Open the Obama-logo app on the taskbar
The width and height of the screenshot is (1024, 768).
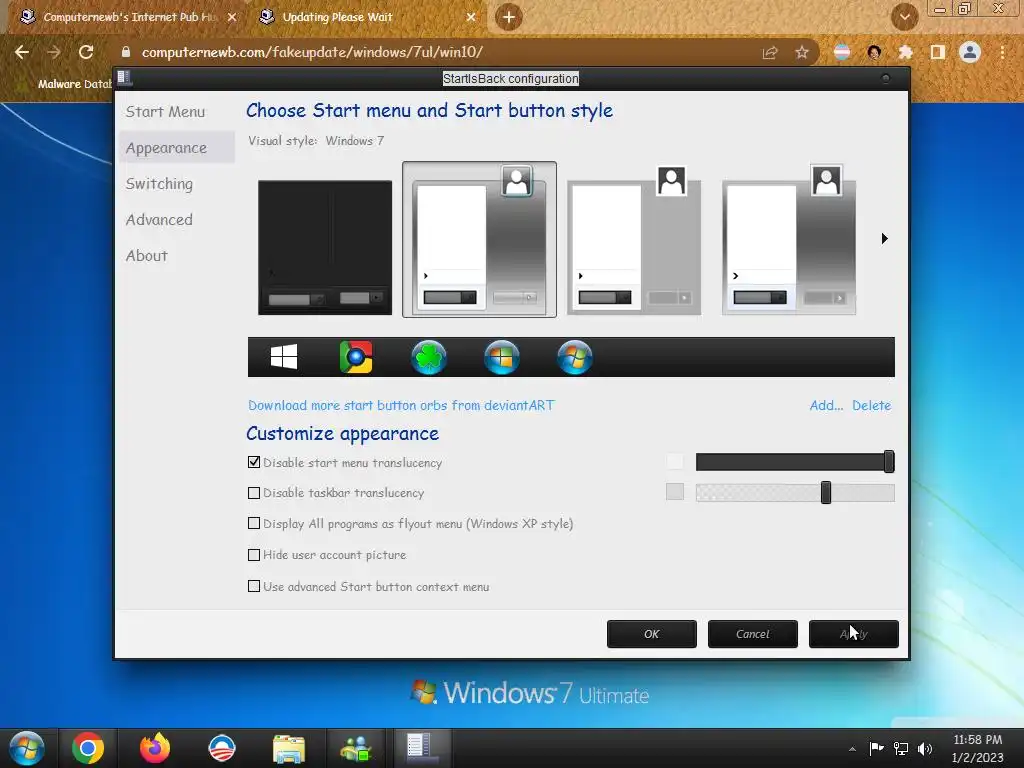click(222, 748)
